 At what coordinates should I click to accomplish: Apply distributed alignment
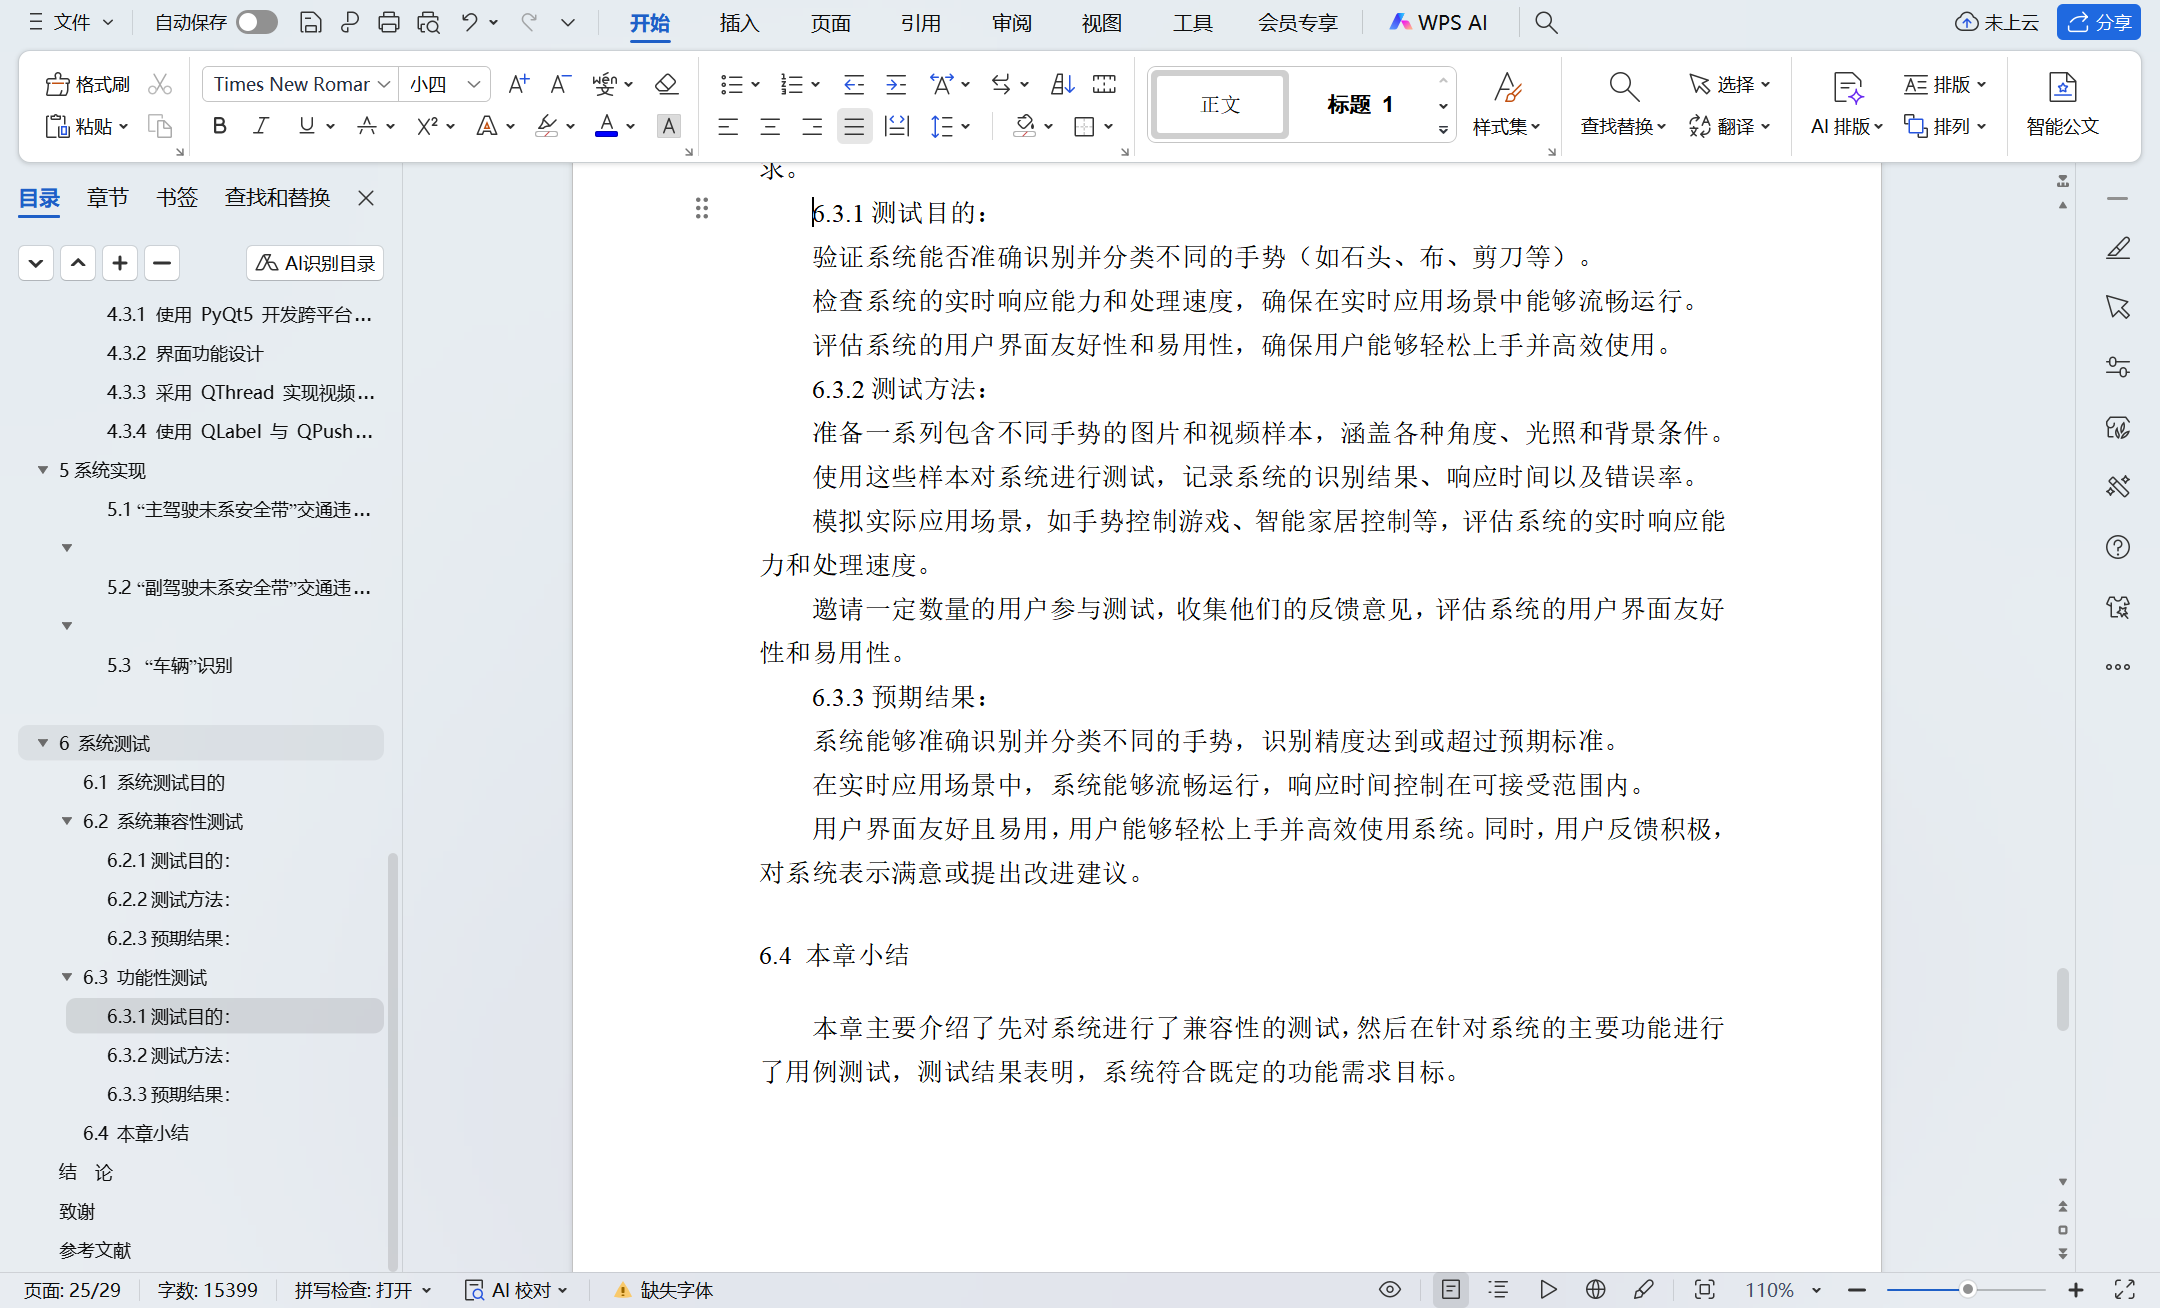(x=896, y=126)
